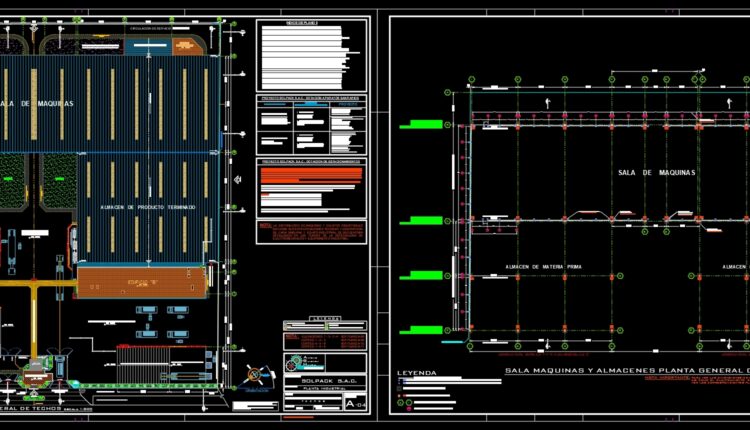Click the 'SOLPACK S.A.C.' title block text
This screenshot has height=430, width=750.
tap(329, 381)
